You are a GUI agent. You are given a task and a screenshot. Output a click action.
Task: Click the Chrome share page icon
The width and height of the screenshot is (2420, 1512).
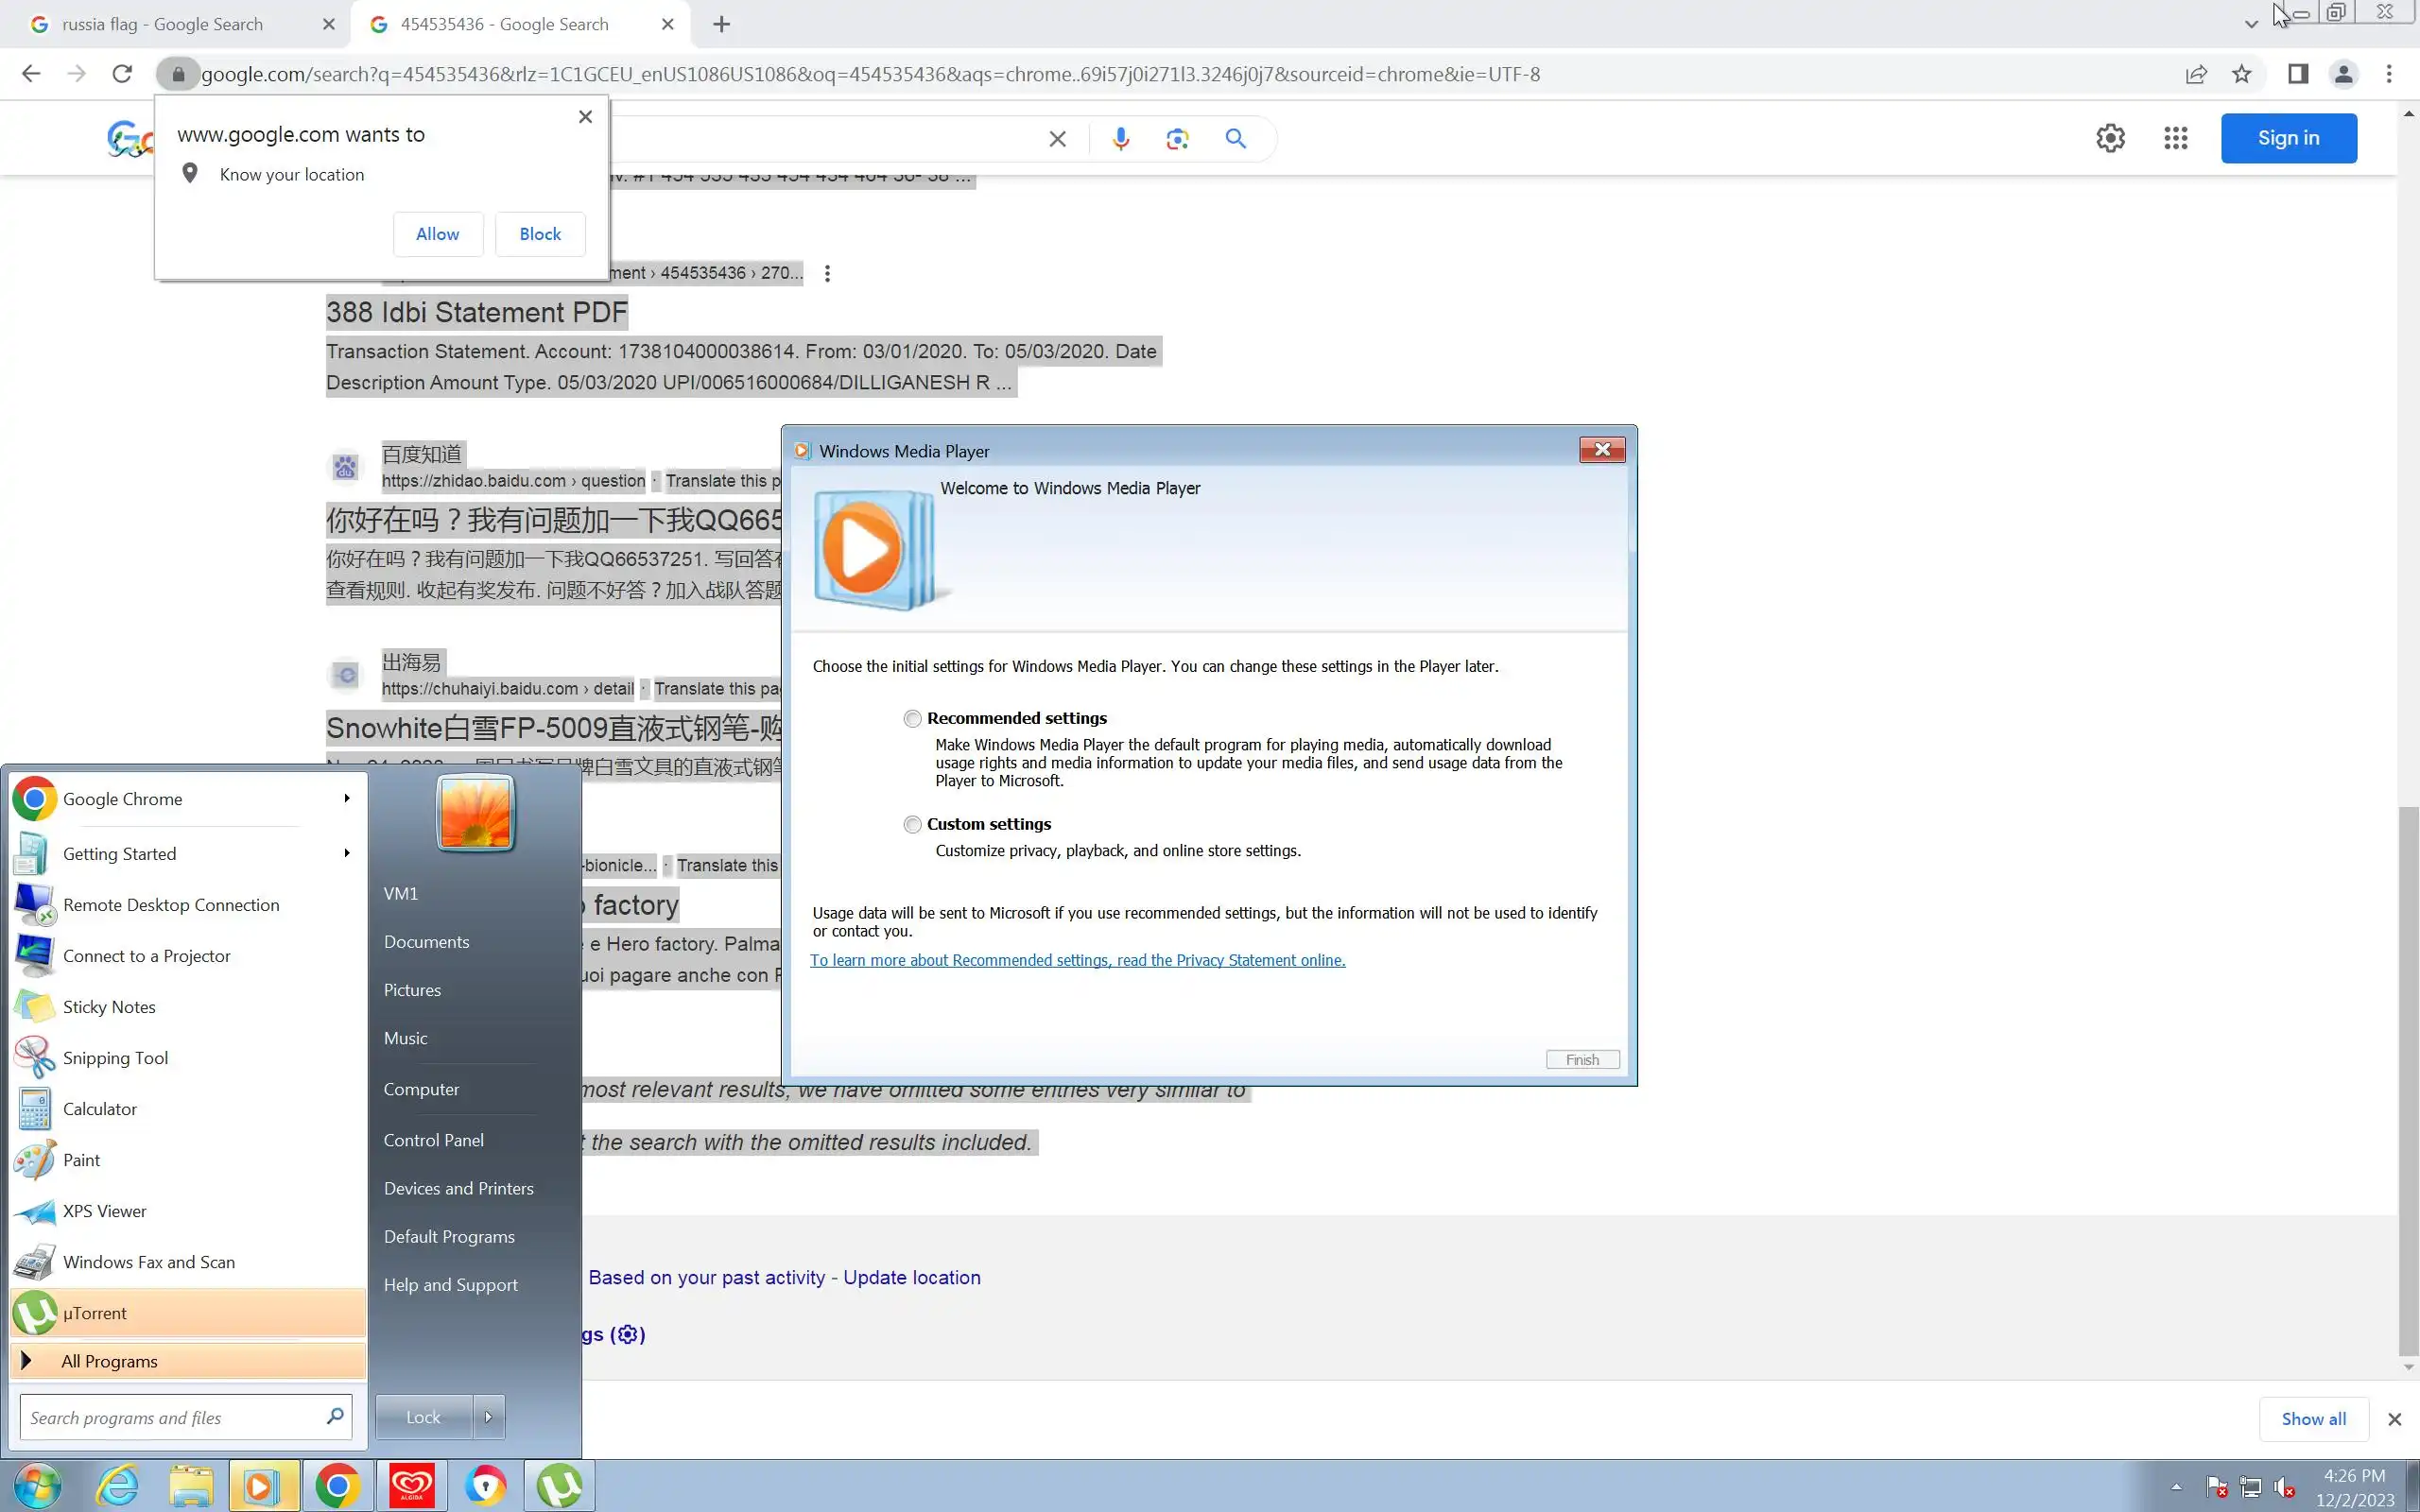[2195, 74]
